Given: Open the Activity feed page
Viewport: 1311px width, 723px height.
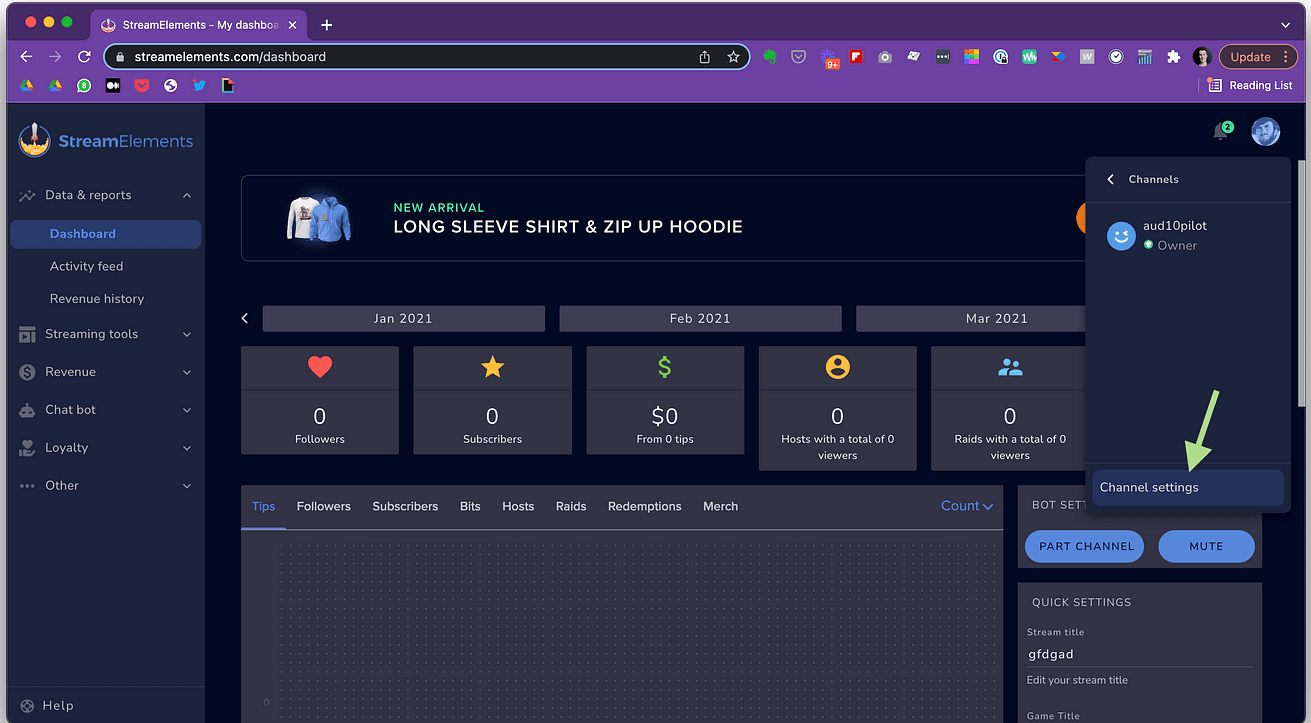Looking at the screenshot, I should click(87, 266).
